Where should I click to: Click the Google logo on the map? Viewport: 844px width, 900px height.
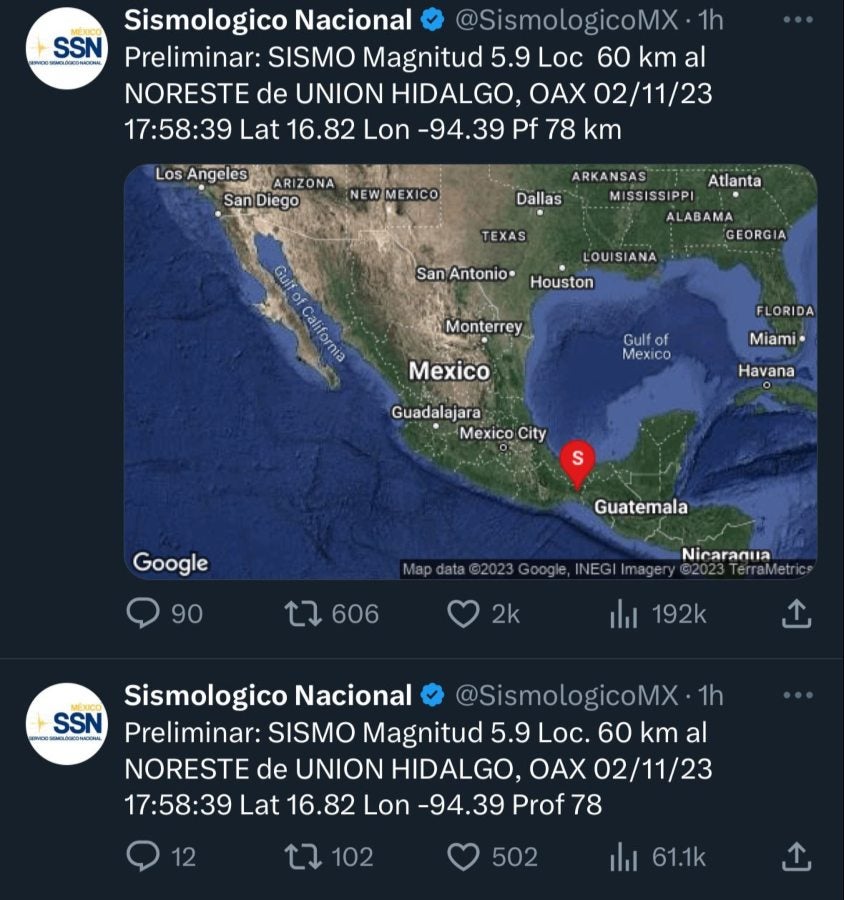tap(171, 563)
